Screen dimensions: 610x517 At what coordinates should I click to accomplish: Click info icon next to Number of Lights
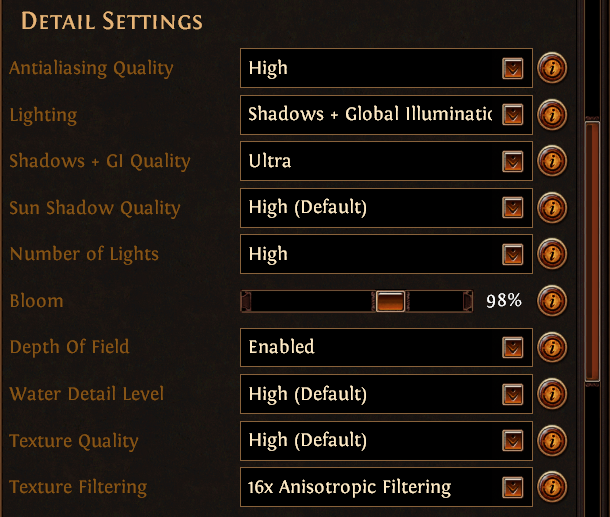[552, 254]
